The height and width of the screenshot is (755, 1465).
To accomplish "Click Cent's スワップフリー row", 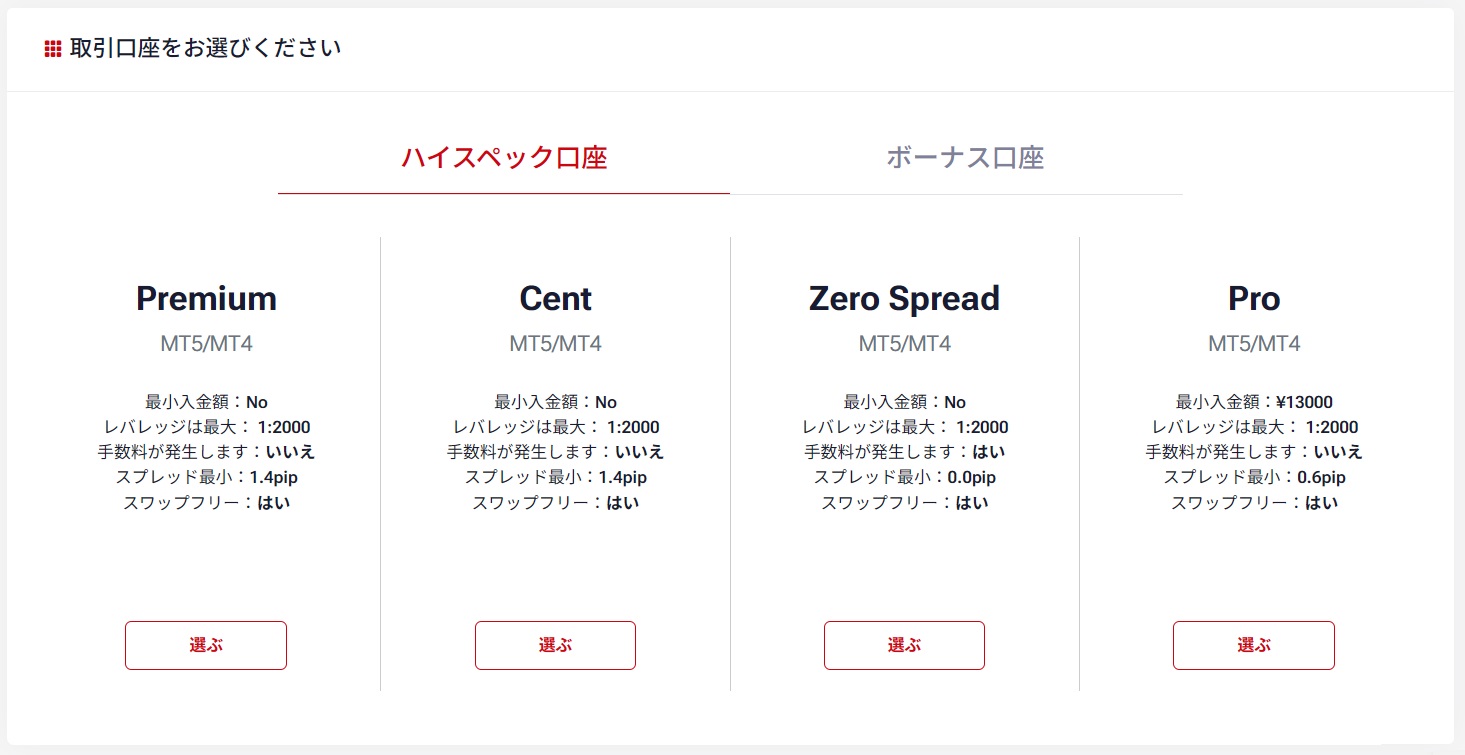I will (555, 502).
